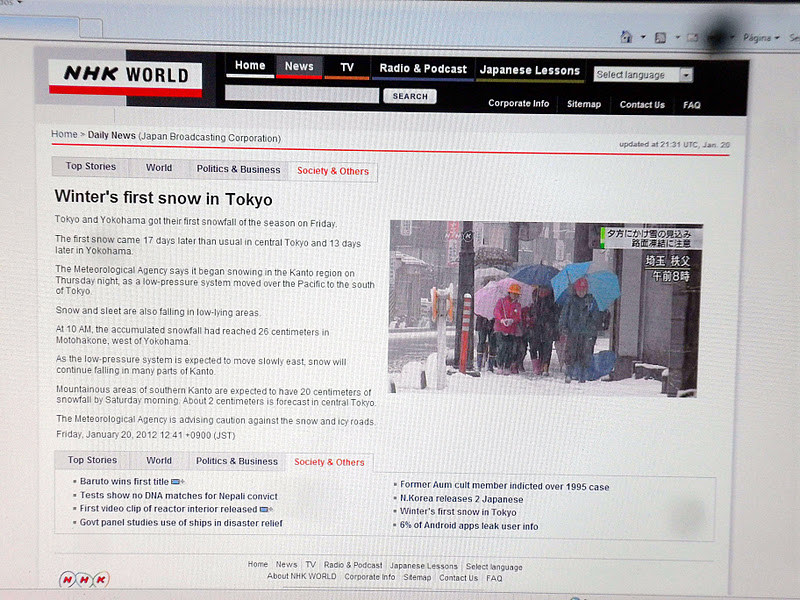Image resolution: width=800 pixels, height=600 pixels.
Task: Click footer Select language link
Action: 494,567
